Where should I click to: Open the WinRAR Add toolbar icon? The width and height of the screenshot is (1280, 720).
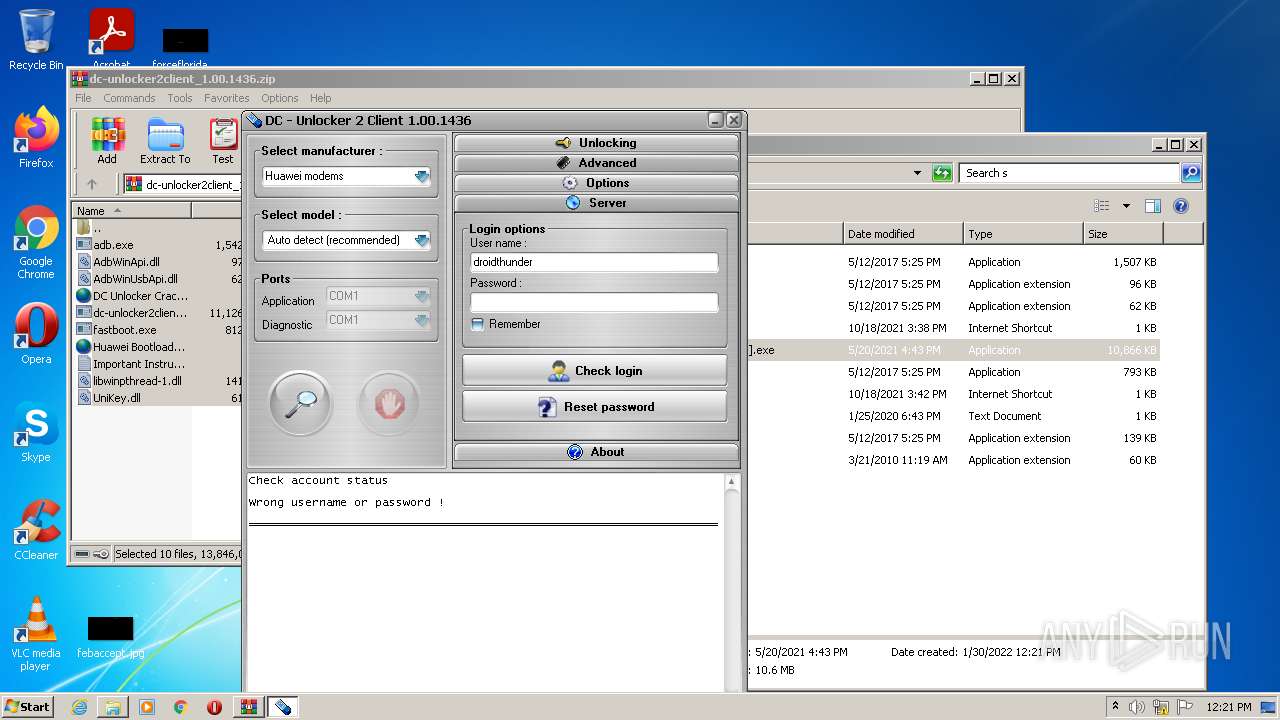pyautogui.click(x=107, y=141)
